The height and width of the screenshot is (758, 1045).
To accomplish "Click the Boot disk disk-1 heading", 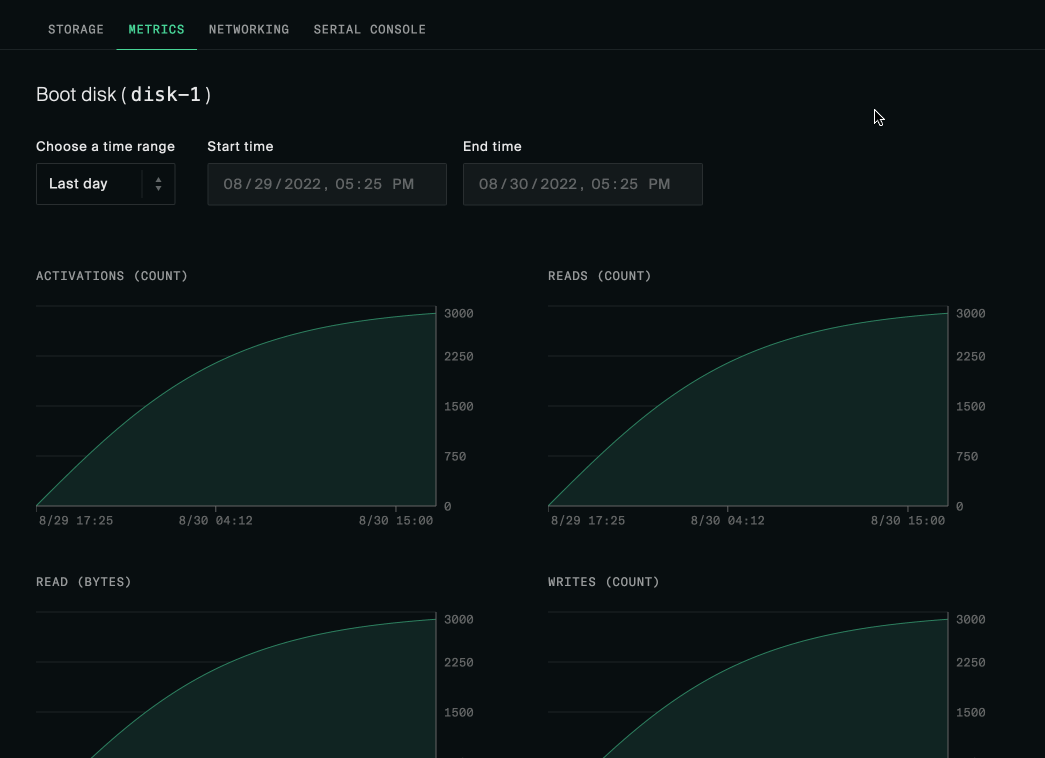I will click(x=123, y=95).
